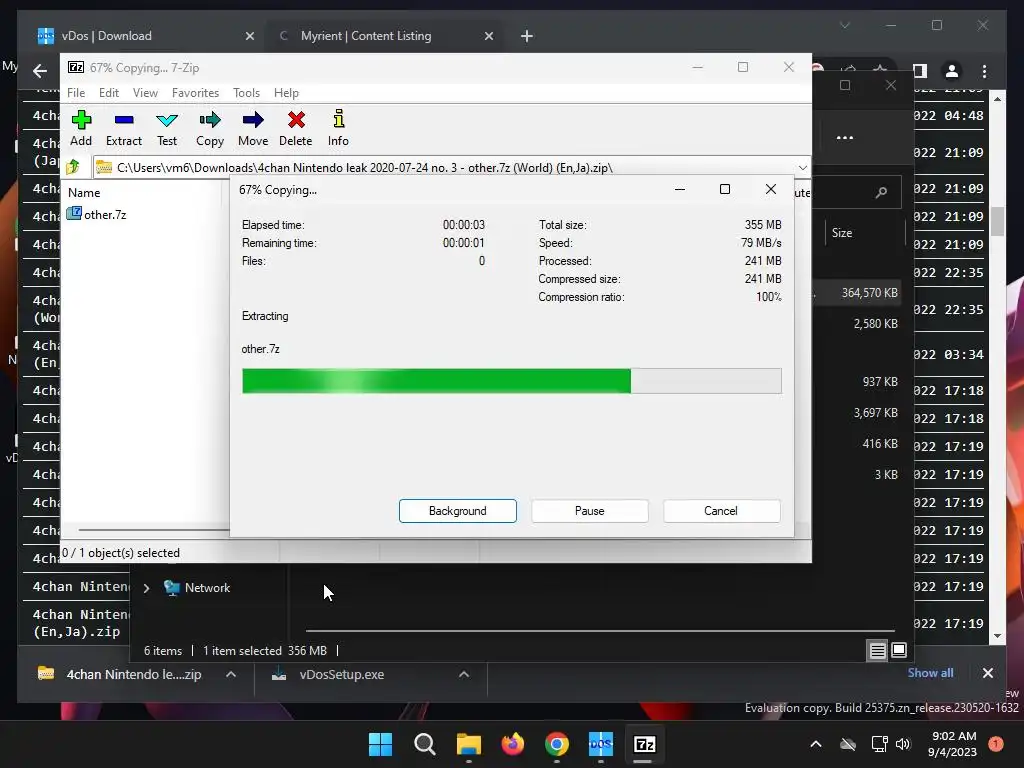The width and height of the screenshot is (1024, 768).
Task: Click the 364,570 KB size entry in Explorer
Action: 869,293
